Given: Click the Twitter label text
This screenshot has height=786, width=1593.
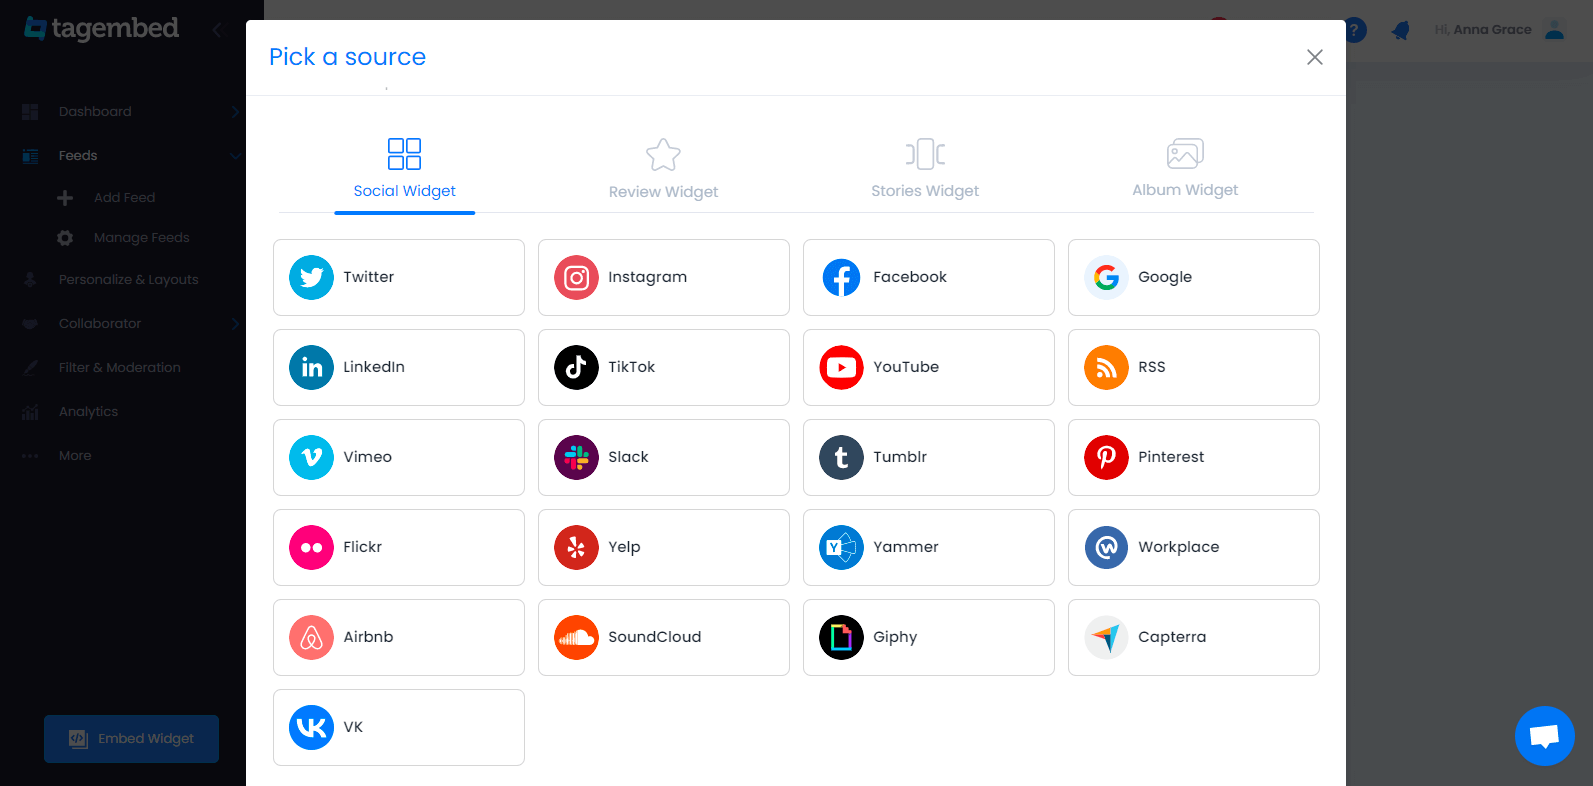Looking at the screenshot, I should (369, 277).
